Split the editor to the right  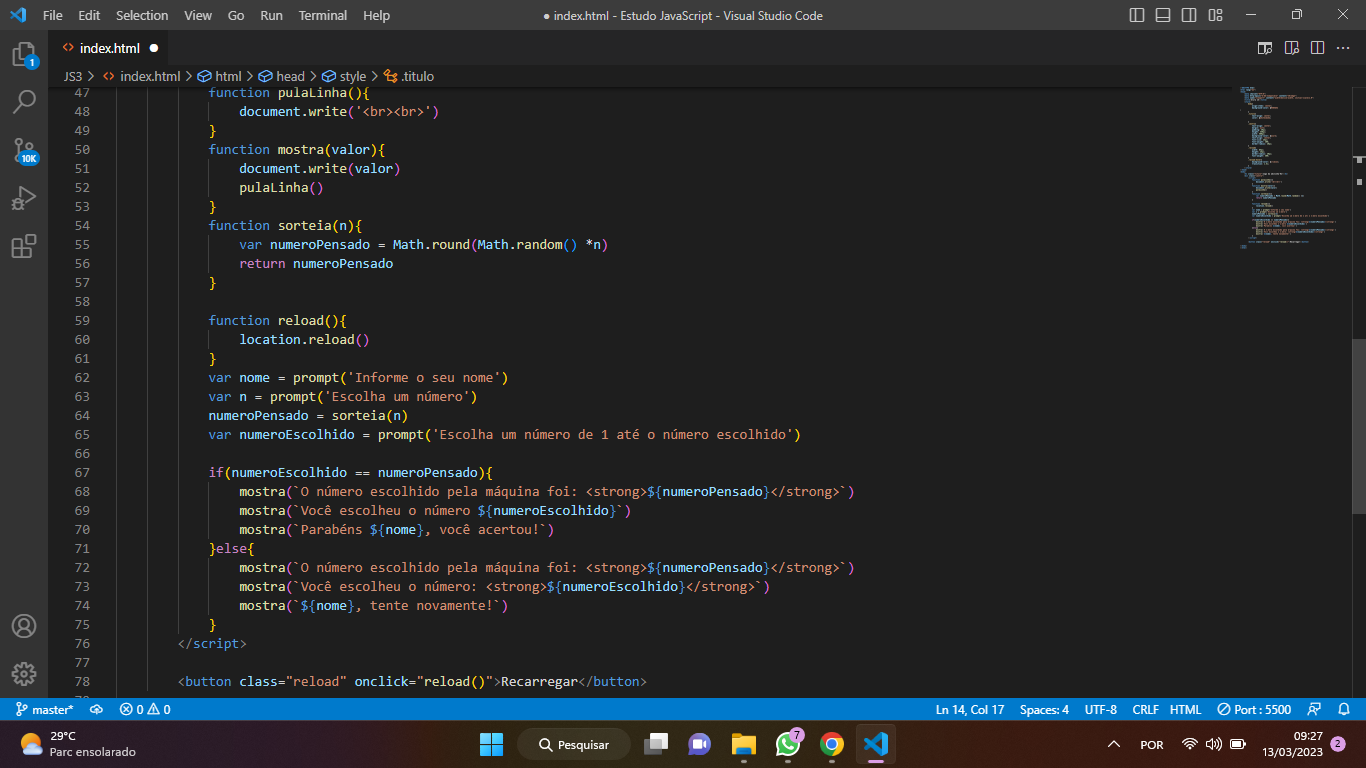(1317, 48)
